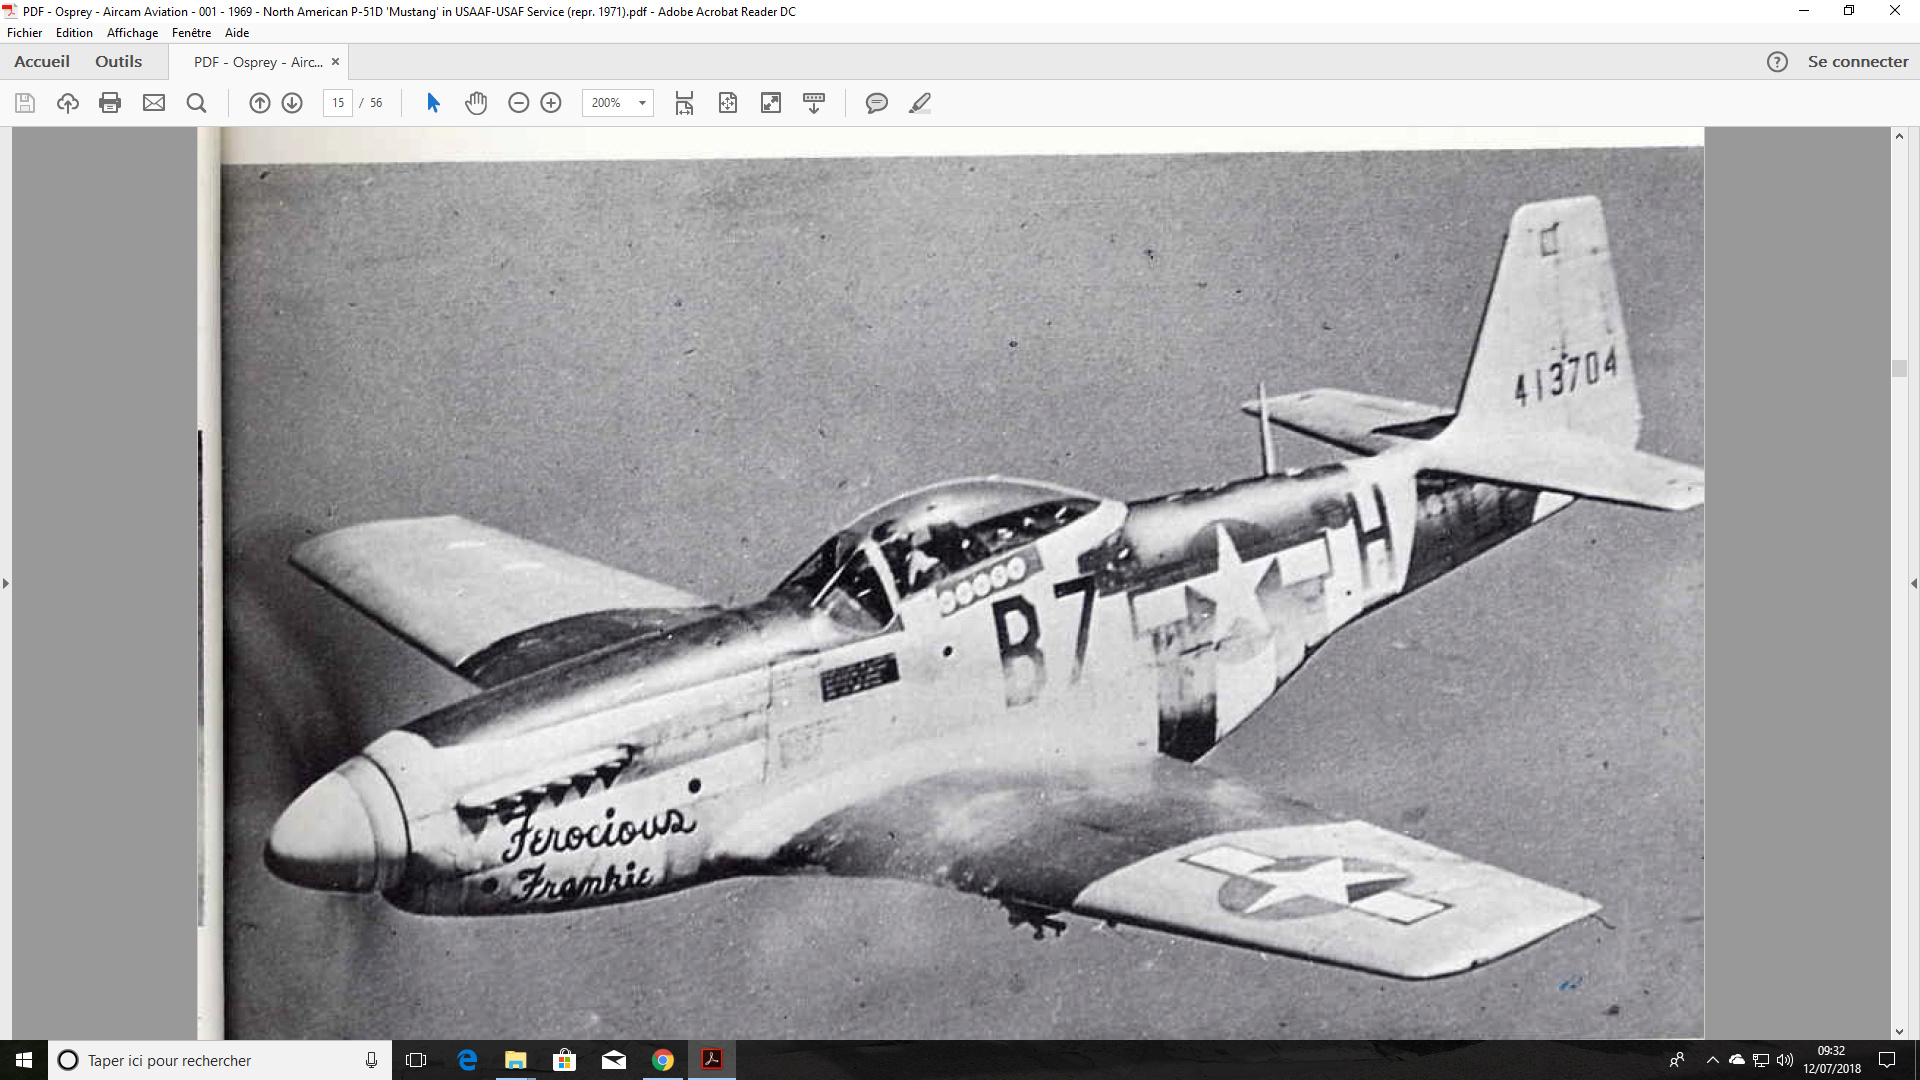Click the fit page icon
The image size is (1920, 1080).
(728, 103)
